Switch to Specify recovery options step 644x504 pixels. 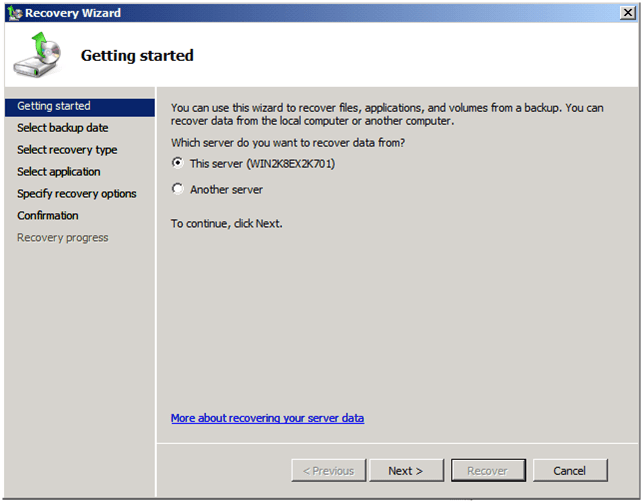click(x=77, y=194)
